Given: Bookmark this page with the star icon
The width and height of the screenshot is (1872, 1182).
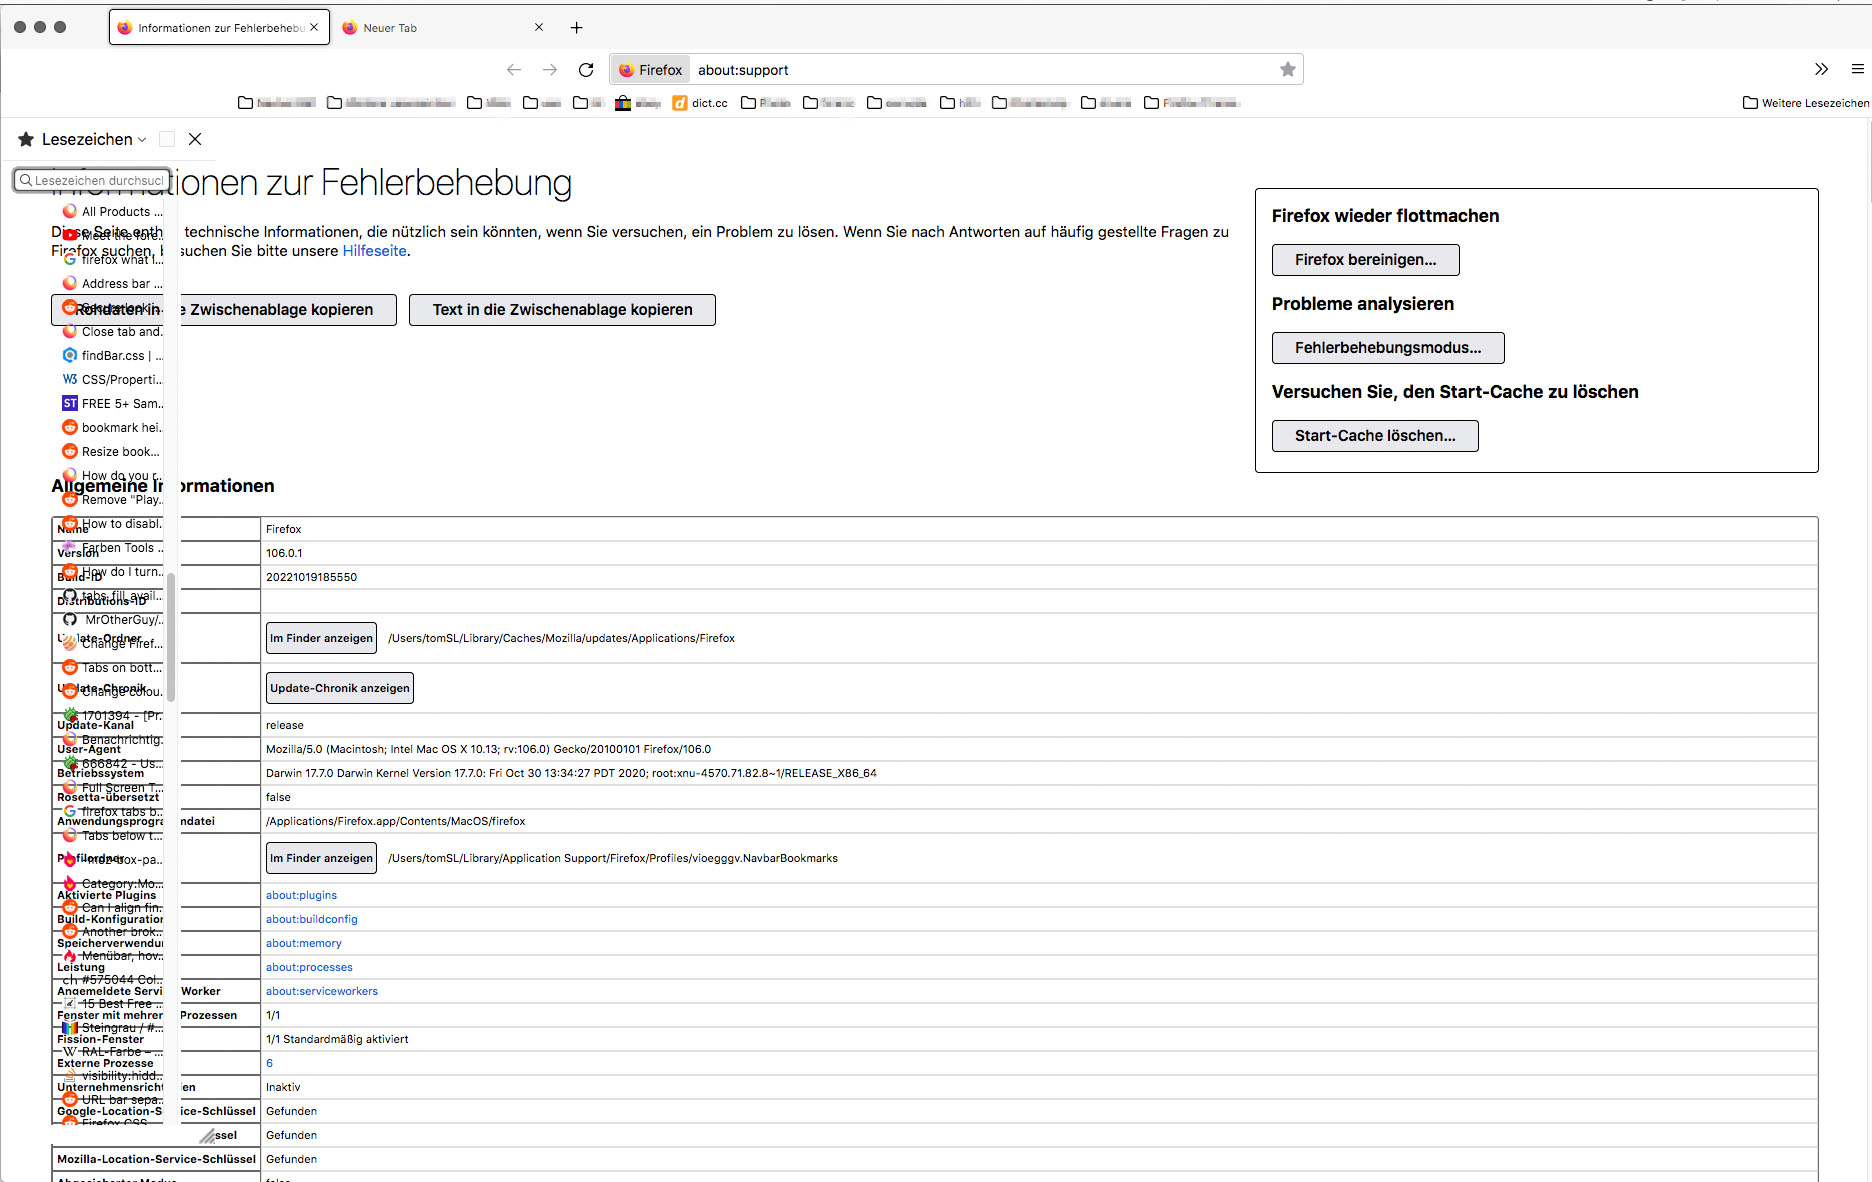Looking at the screenshot, I should tap(1288, 69).
